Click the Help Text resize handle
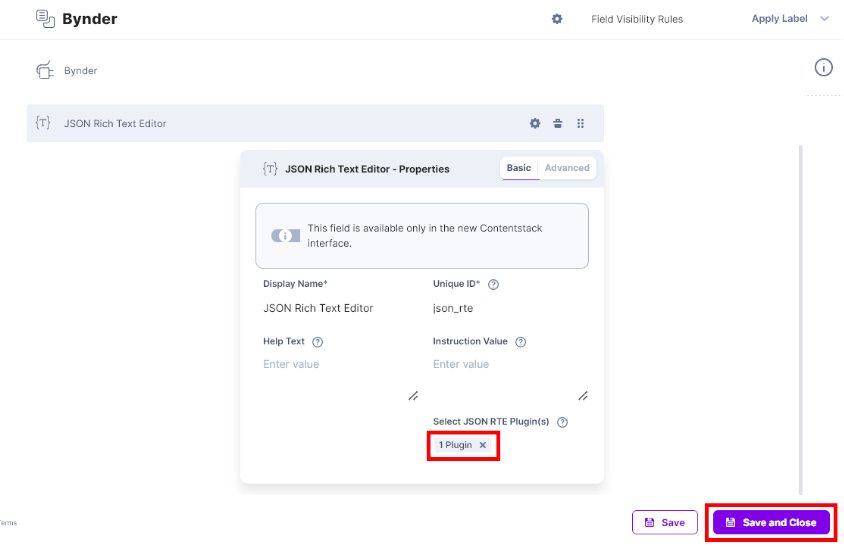Image resolution: width=844 pixels, height=549 pixels. pos(413,396)
